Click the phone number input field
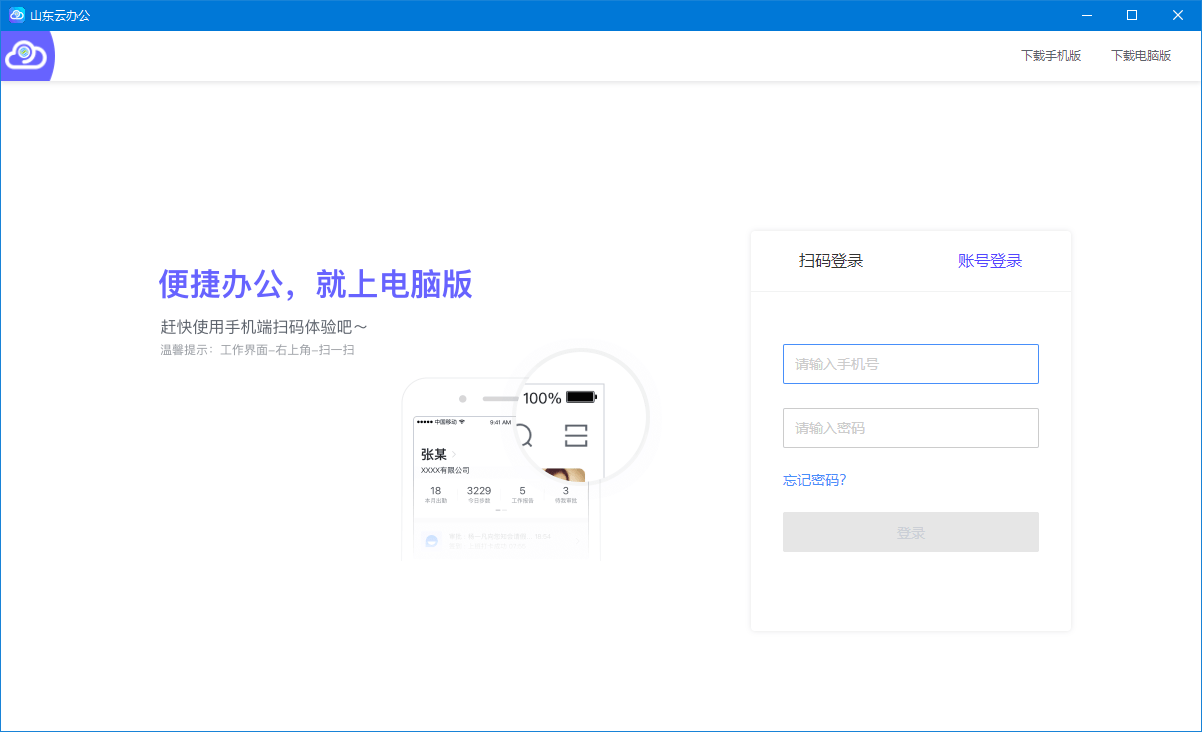This screenshot has width=1202, height=732. click(x=911, y=364)
